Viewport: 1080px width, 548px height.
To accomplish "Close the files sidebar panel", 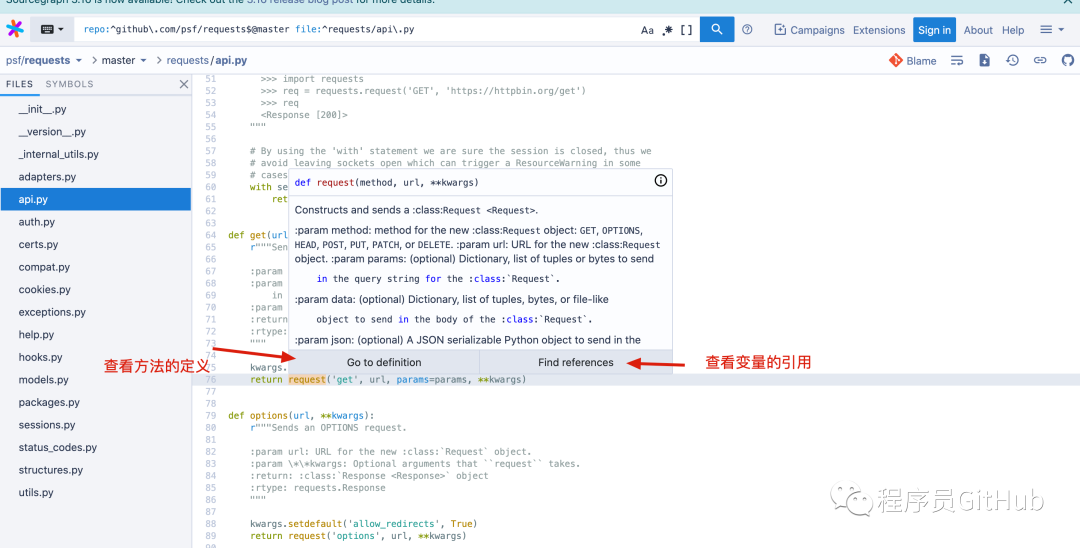I will [x=184, y=84].
